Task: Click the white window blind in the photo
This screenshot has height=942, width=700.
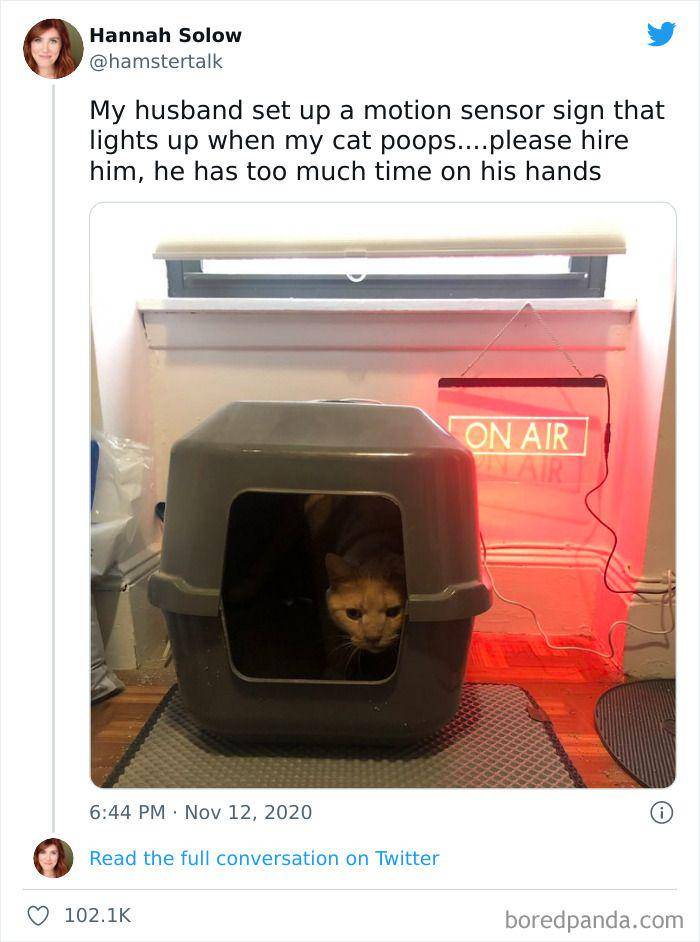Action: (x=389, y=245)
